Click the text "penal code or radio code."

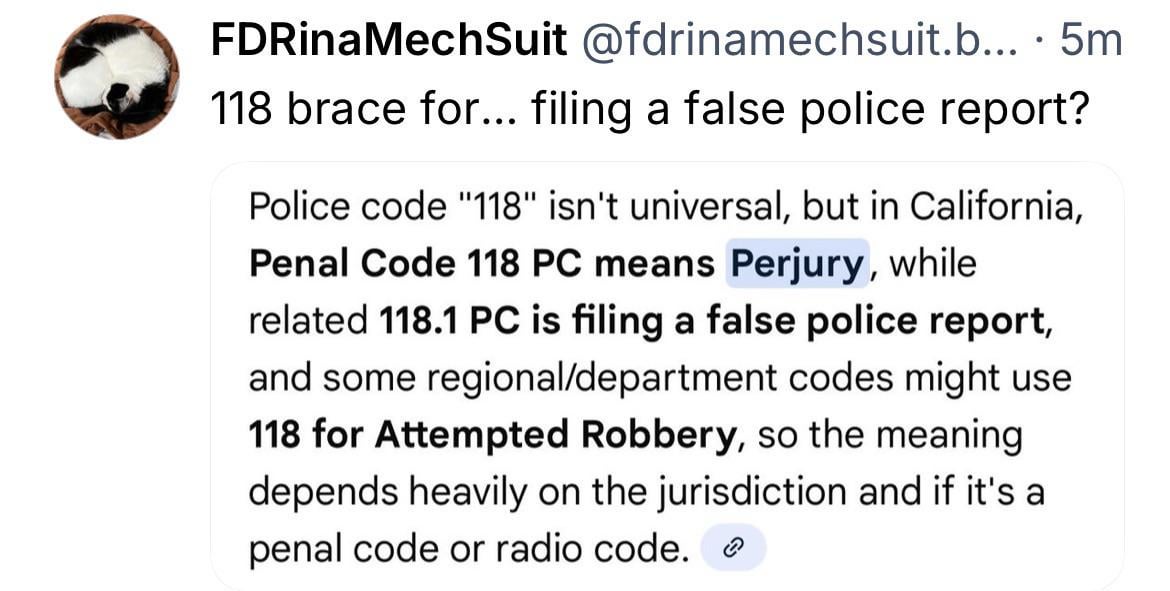click(x=470, y=548)
